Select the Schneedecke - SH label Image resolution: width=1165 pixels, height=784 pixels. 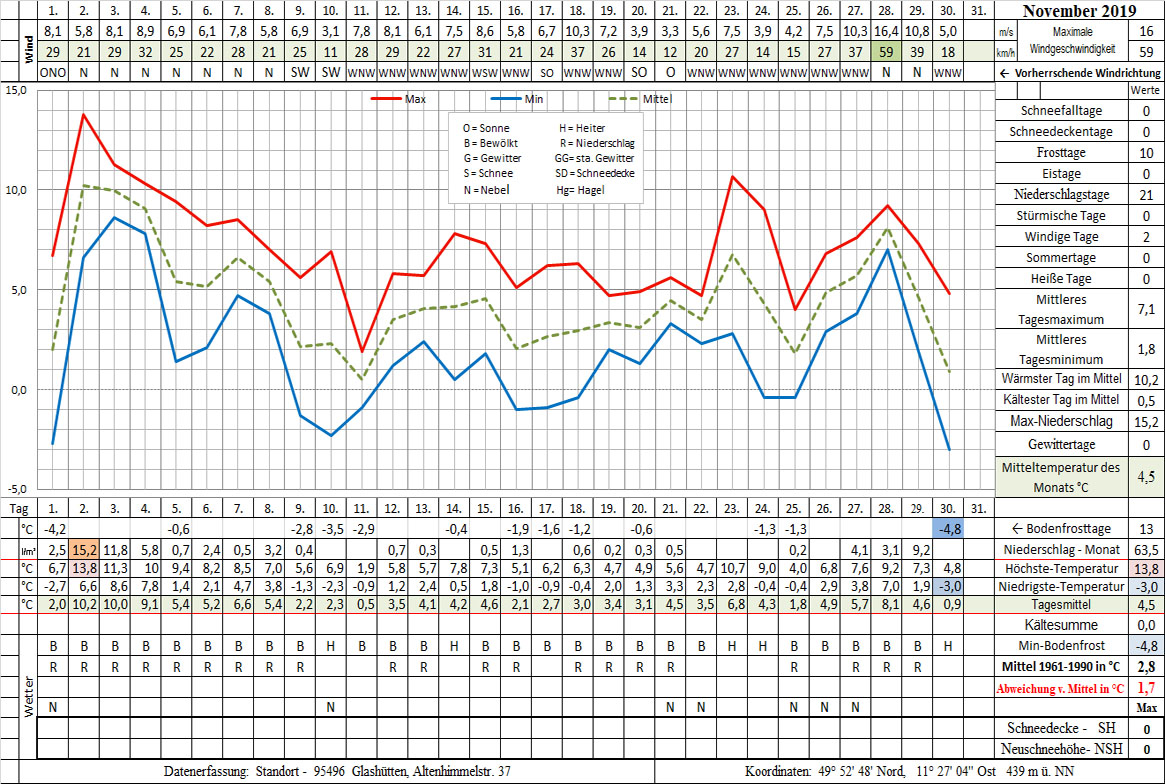click(x=1060, y=728)
